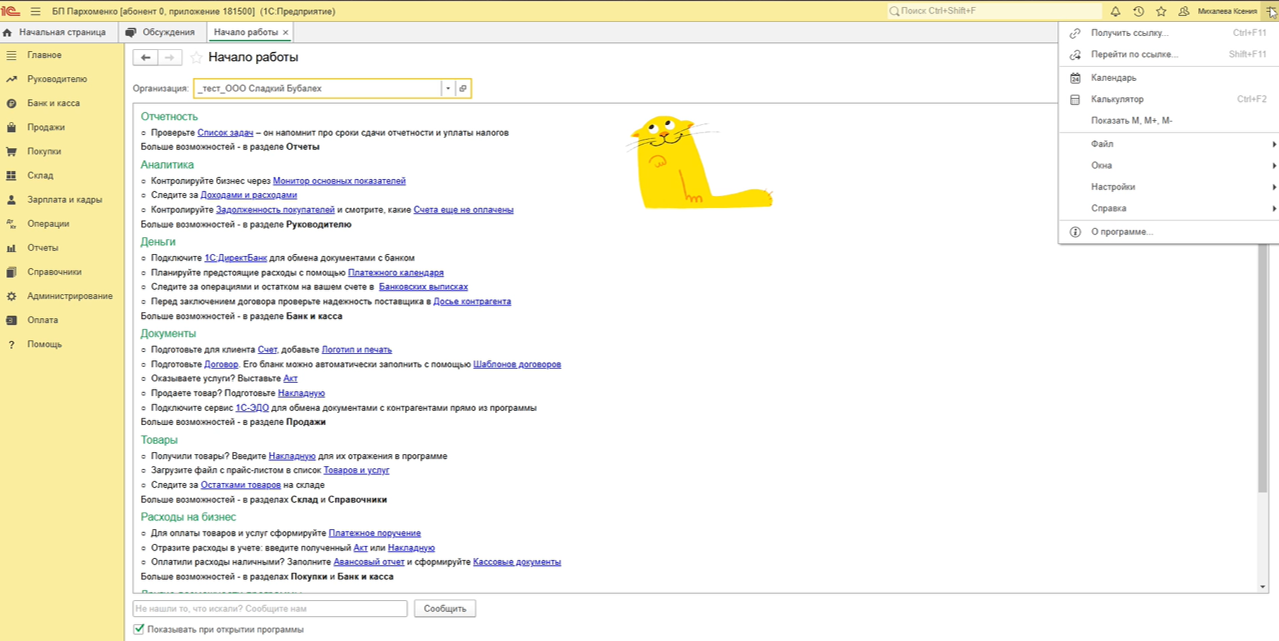Screen dimensions: 1279x641
Task: Click the Продажи shopping bag icon
Action: [11, 127]
